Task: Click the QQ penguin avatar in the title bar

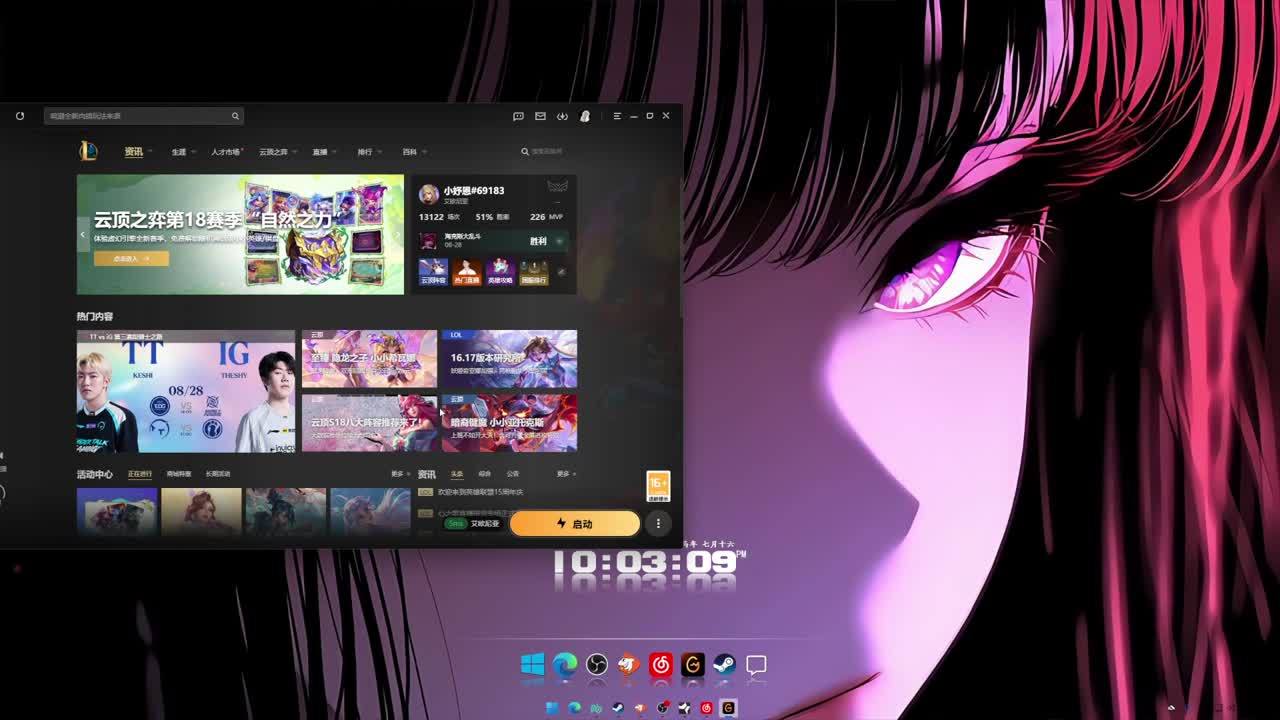Action: 585,116
